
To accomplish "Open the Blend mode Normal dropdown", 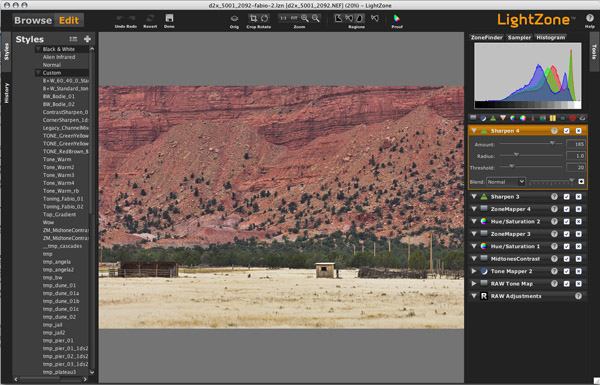I will click(505, 182).
